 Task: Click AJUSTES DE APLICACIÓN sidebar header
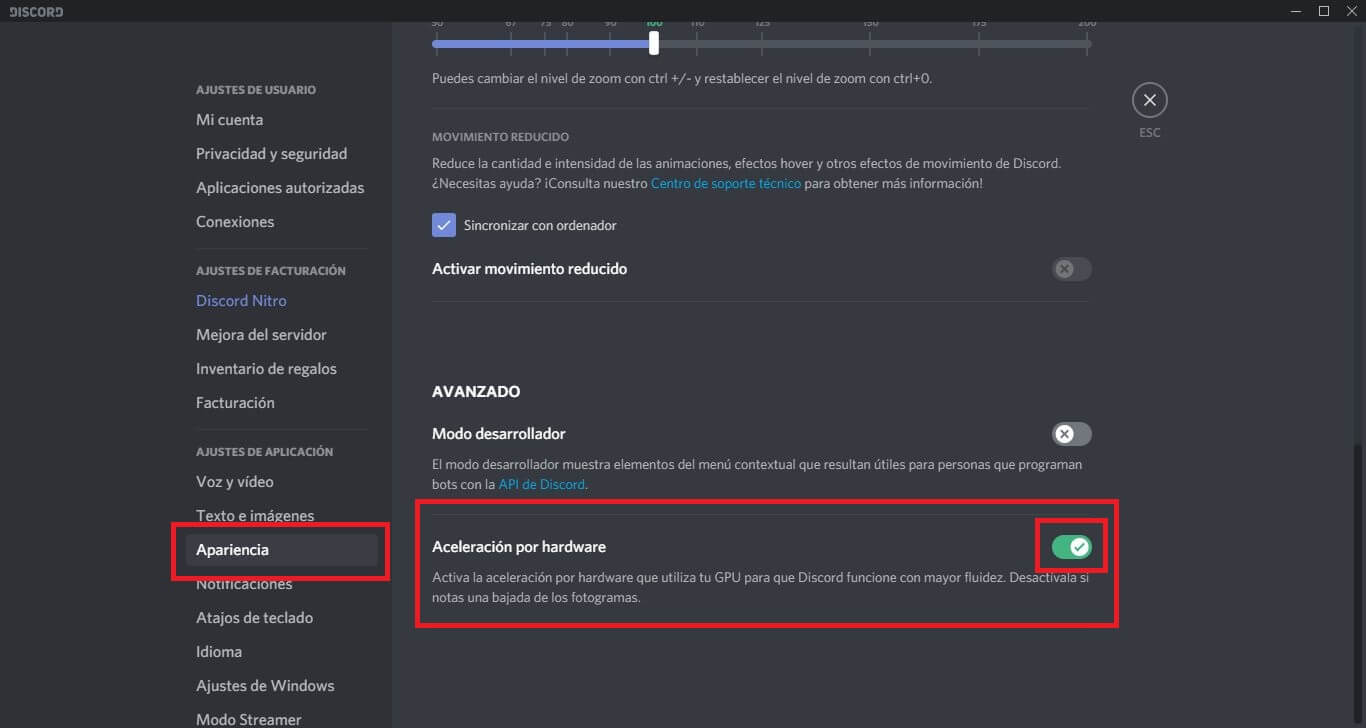[x=265, y=452]
